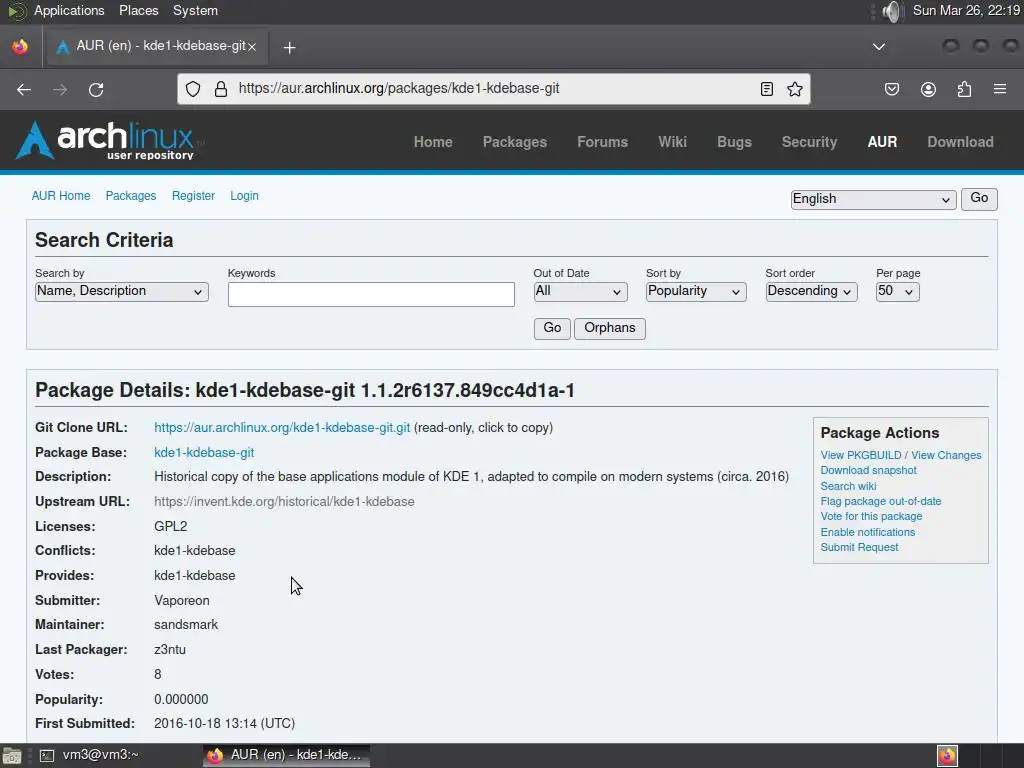
Task: Click the Packages link below the header
Action: [x=131, y=196]
